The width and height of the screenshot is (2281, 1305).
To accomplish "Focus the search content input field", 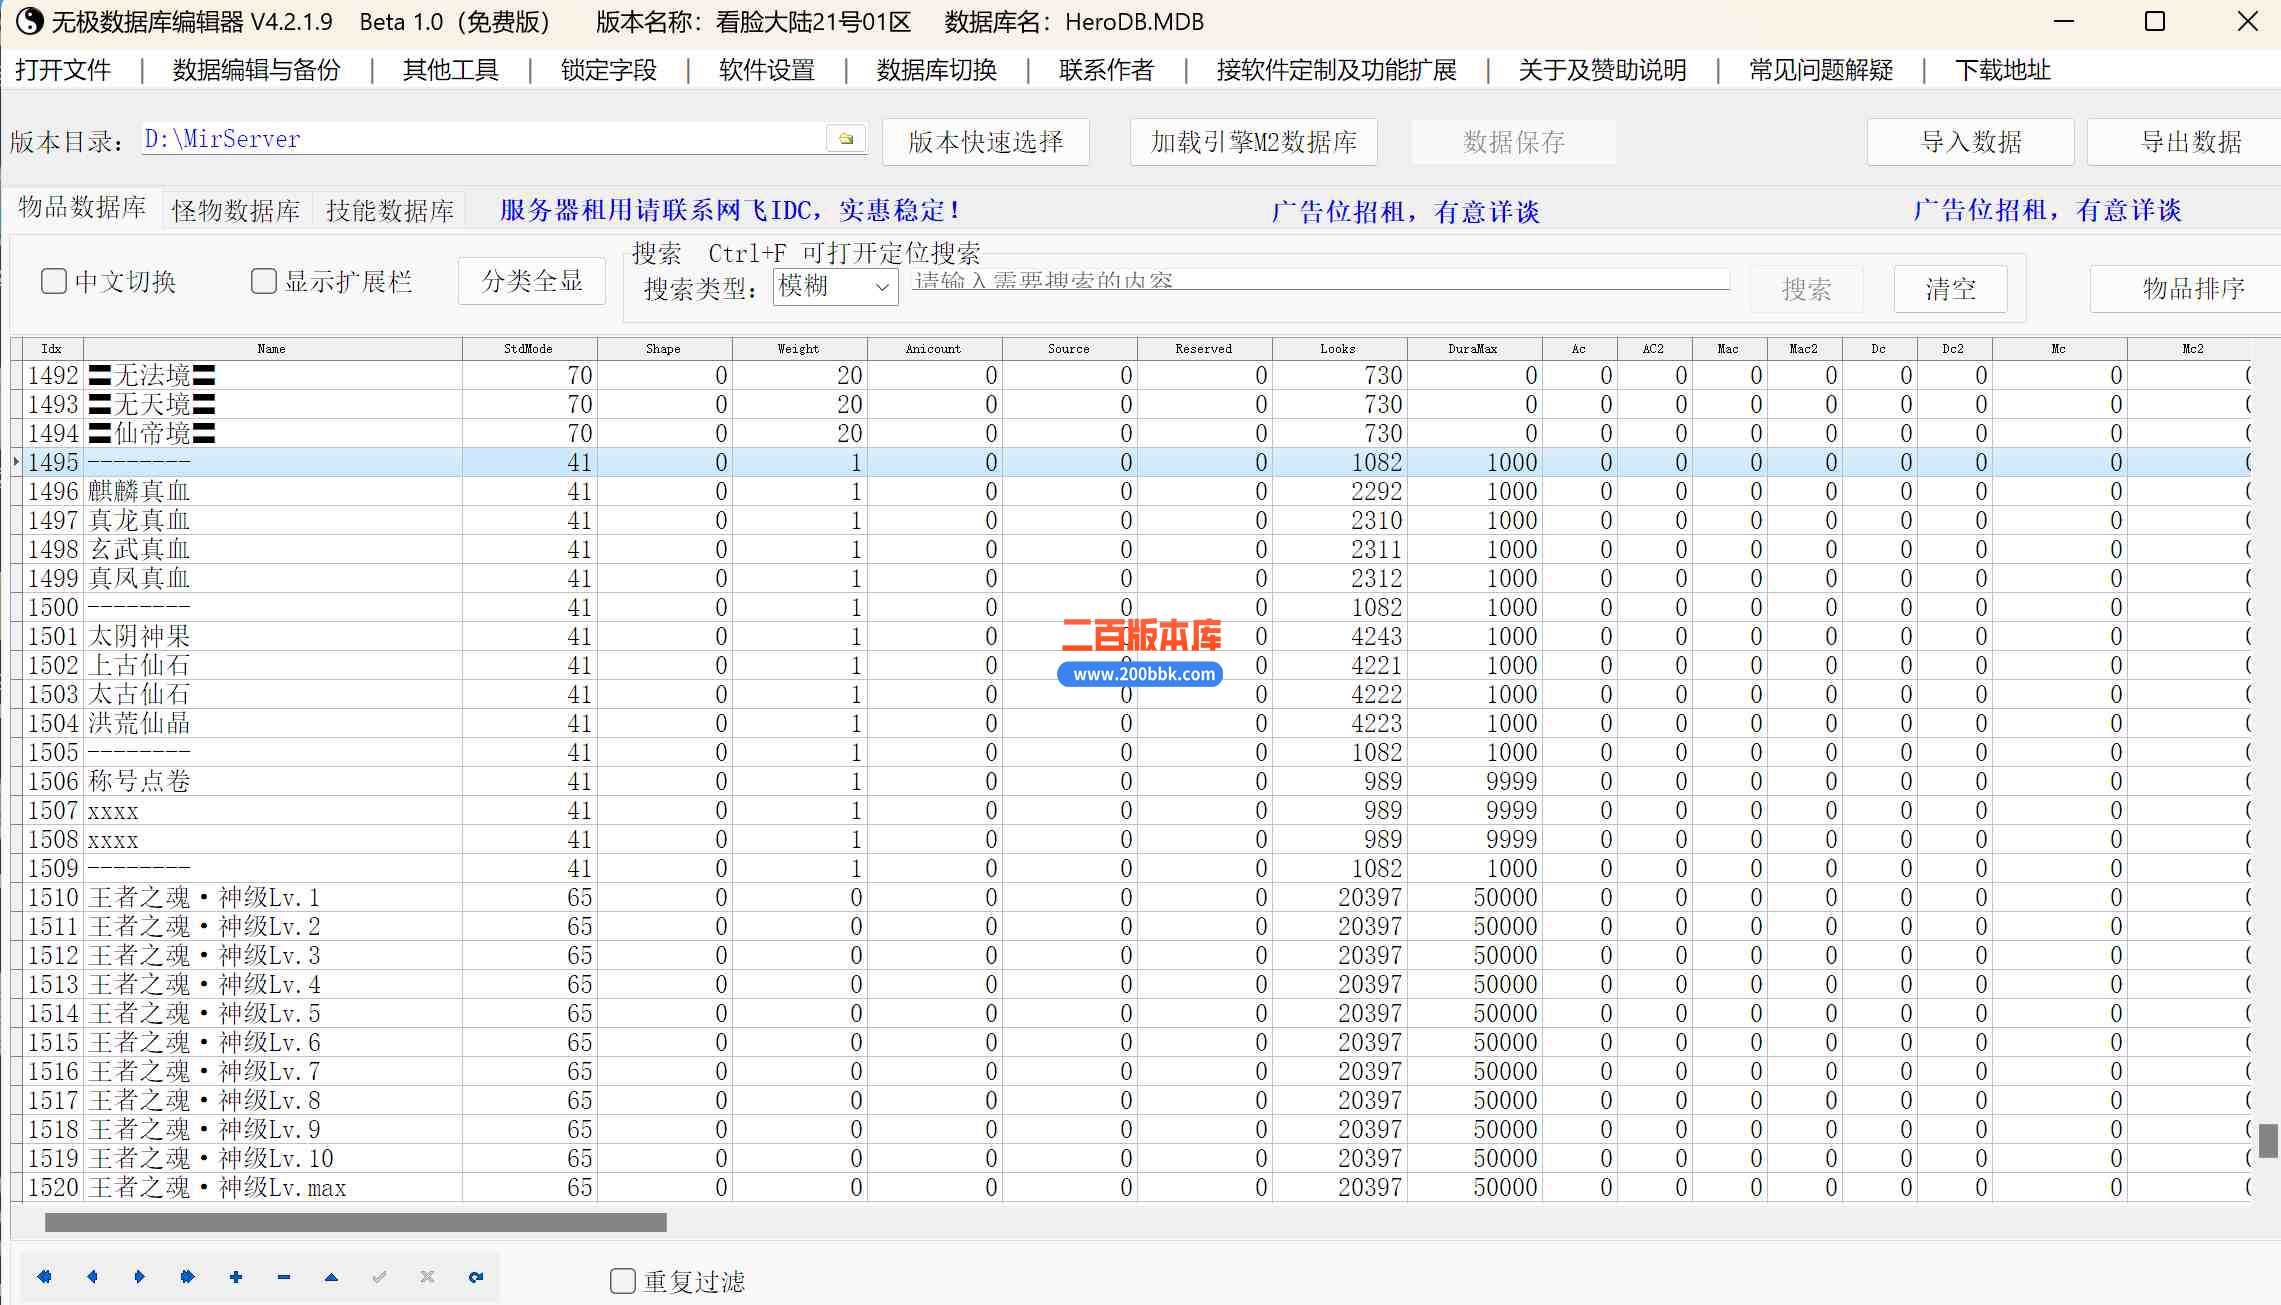I will click(1321, 280).
